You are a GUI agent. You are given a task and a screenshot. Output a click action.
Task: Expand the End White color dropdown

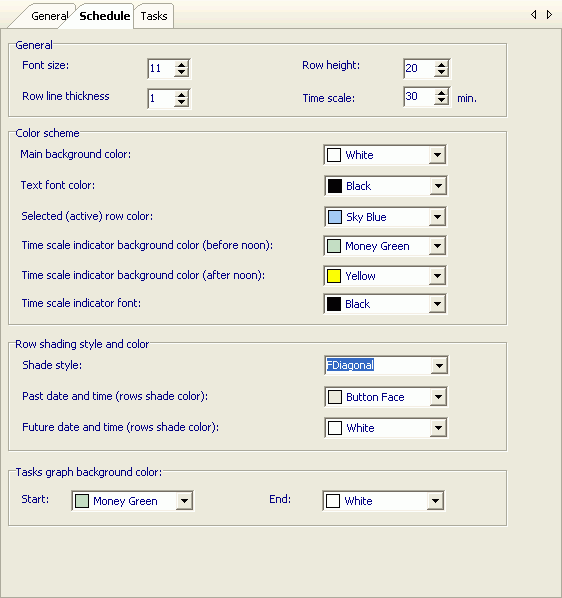[x=435, y=501]
